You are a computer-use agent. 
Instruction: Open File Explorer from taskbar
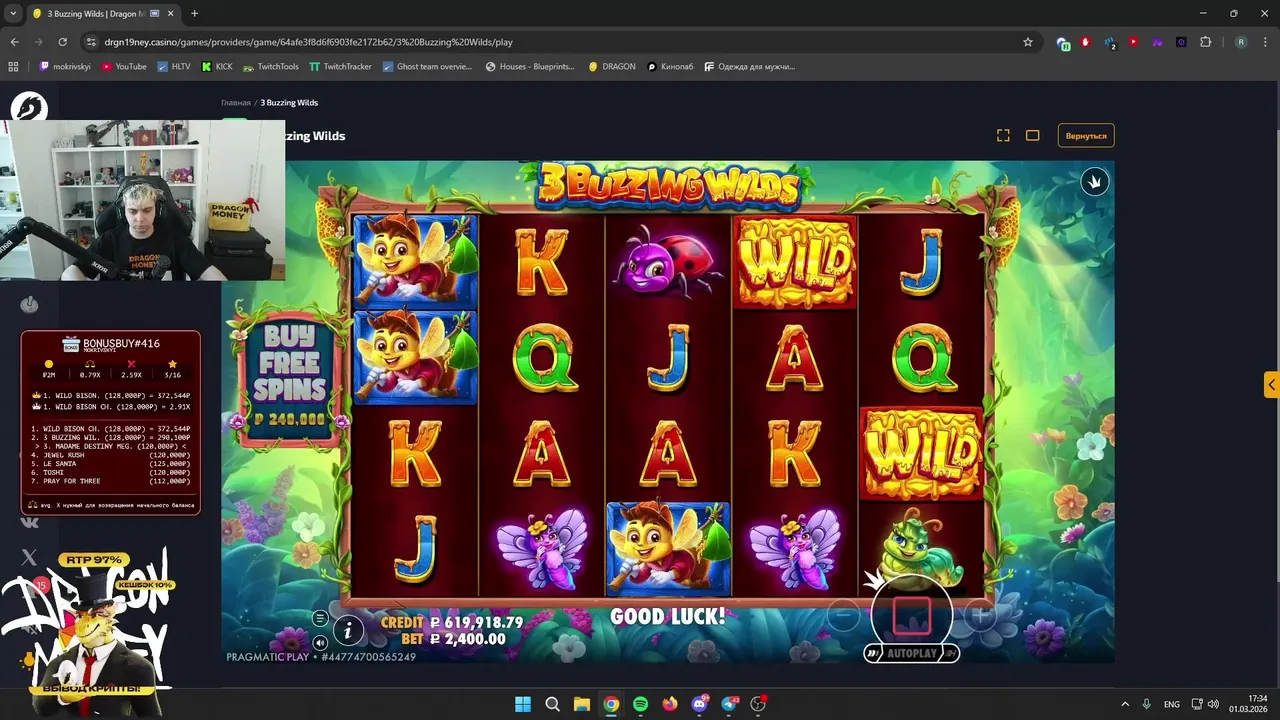(x=582, y=704)
